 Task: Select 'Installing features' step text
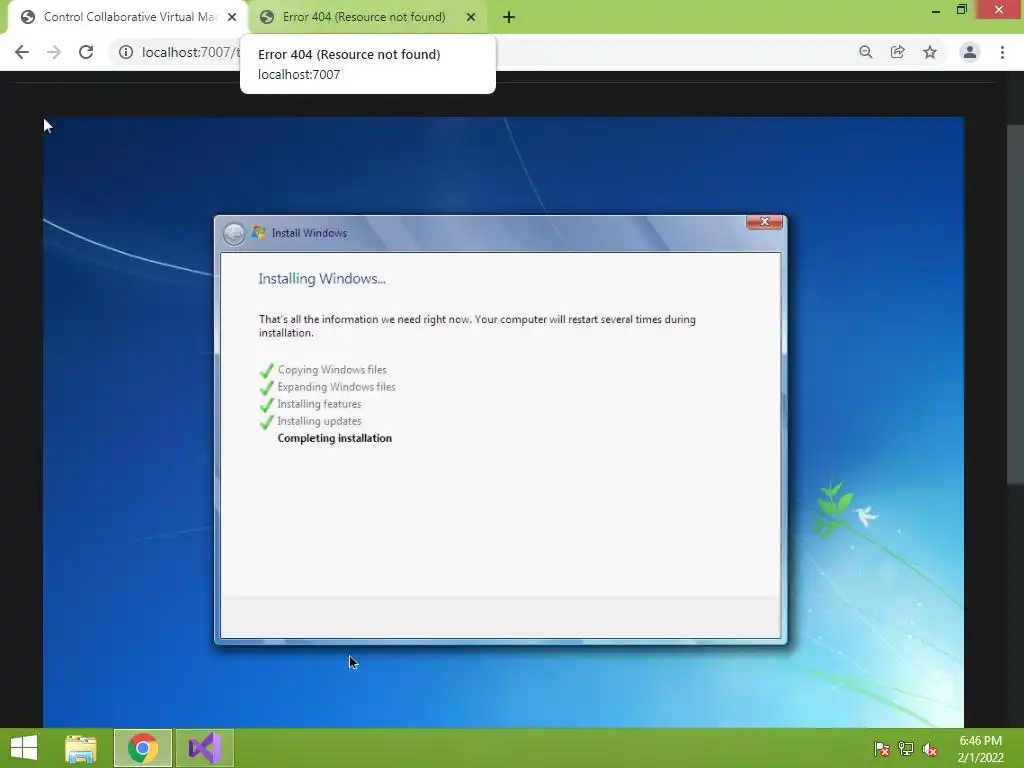click(319, 404)
